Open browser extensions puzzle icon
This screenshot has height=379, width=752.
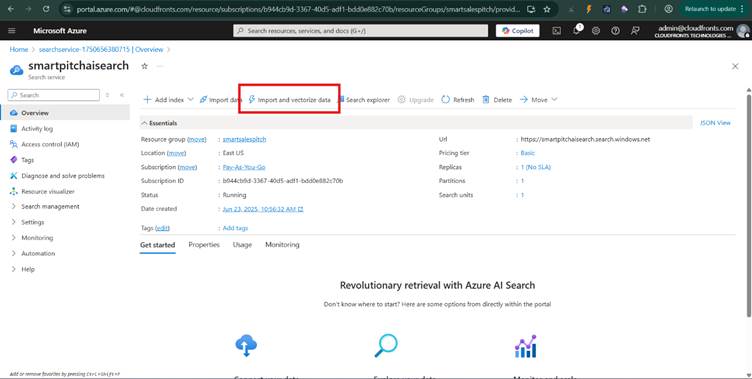pyautogui.click(x=642, y=9)
